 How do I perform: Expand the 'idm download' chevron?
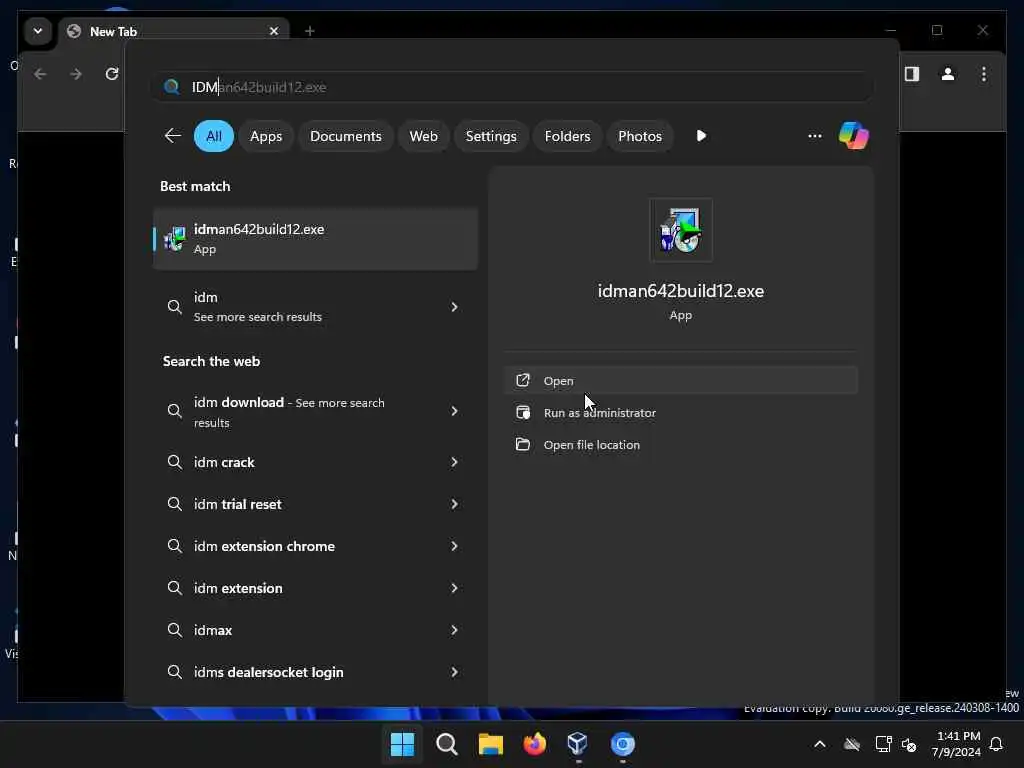click(454, 411)
